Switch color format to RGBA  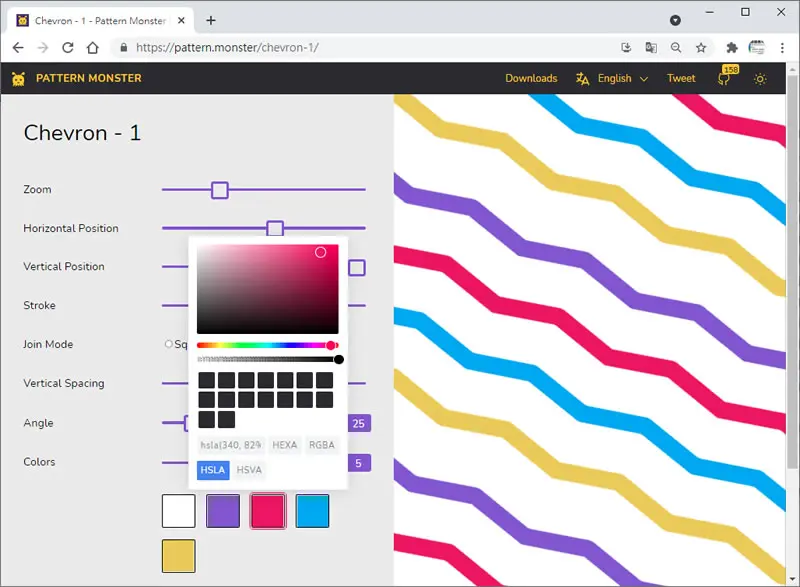[x=321, y=445]
